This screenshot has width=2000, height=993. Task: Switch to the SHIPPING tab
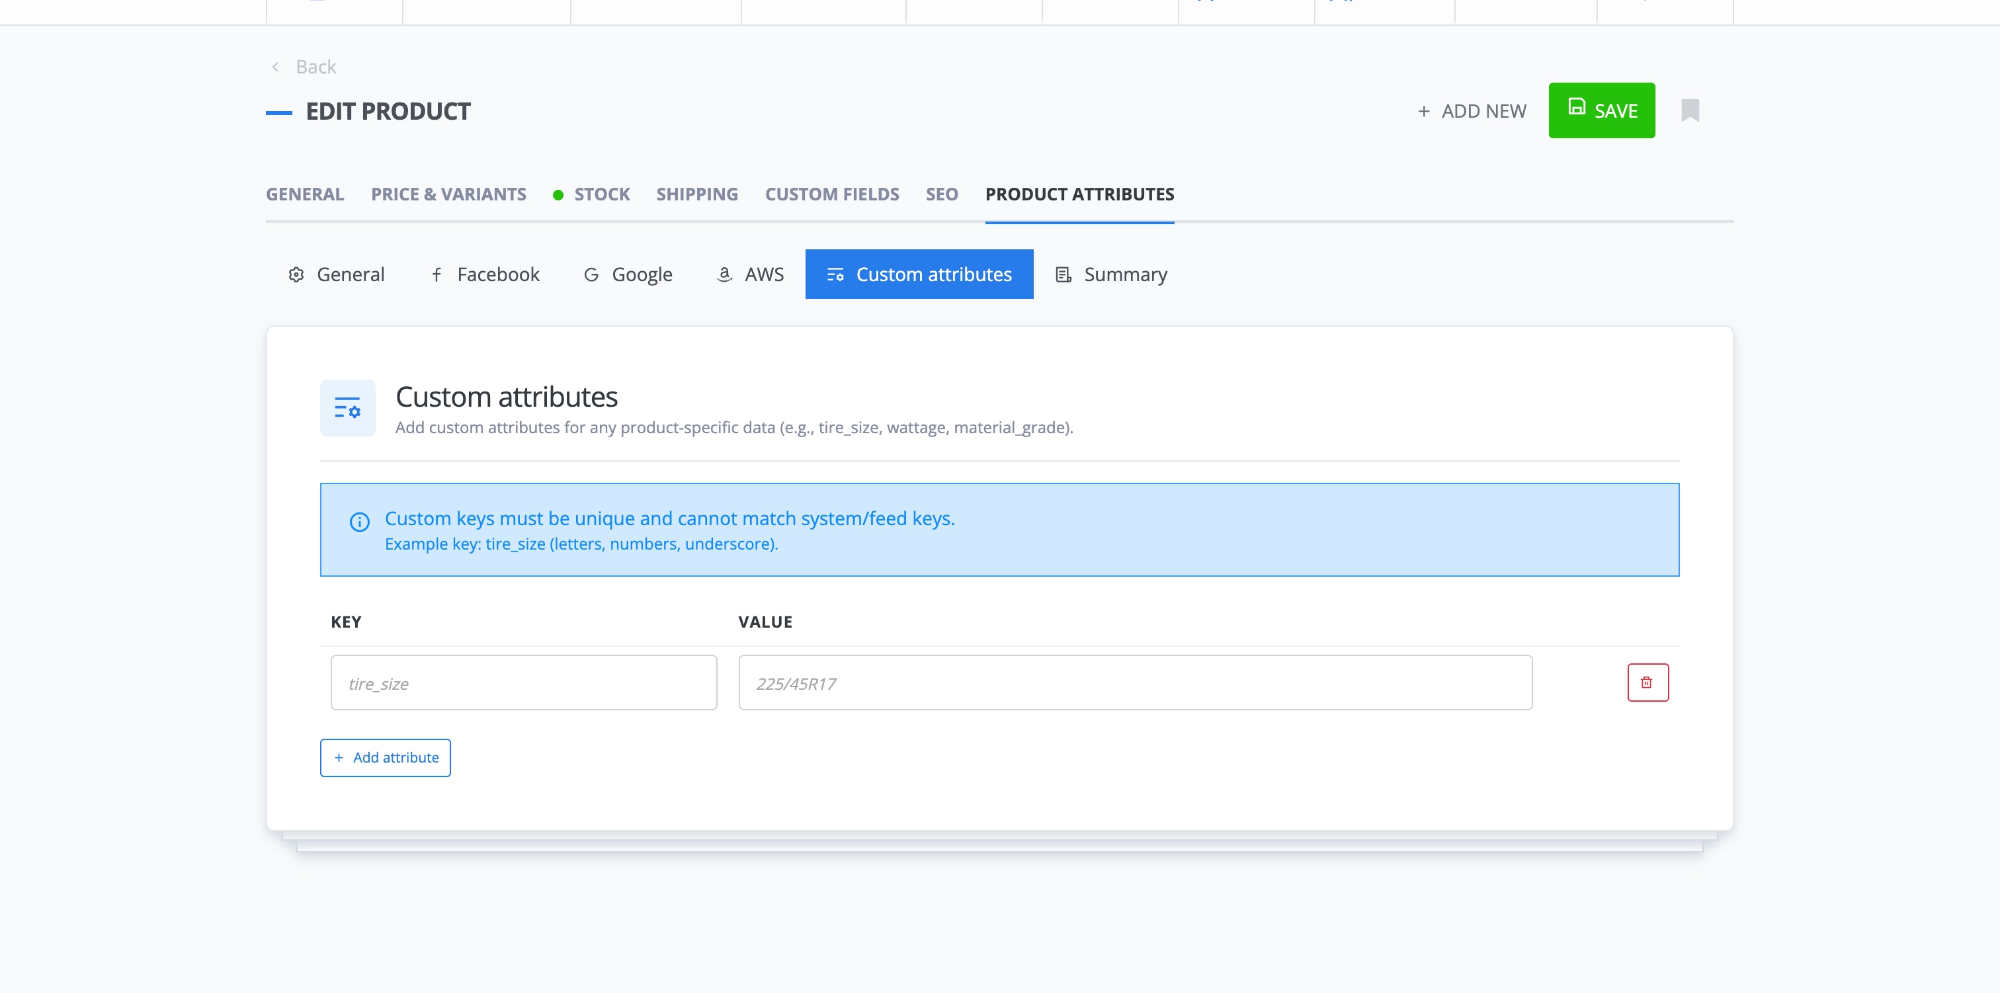[697, 194]
